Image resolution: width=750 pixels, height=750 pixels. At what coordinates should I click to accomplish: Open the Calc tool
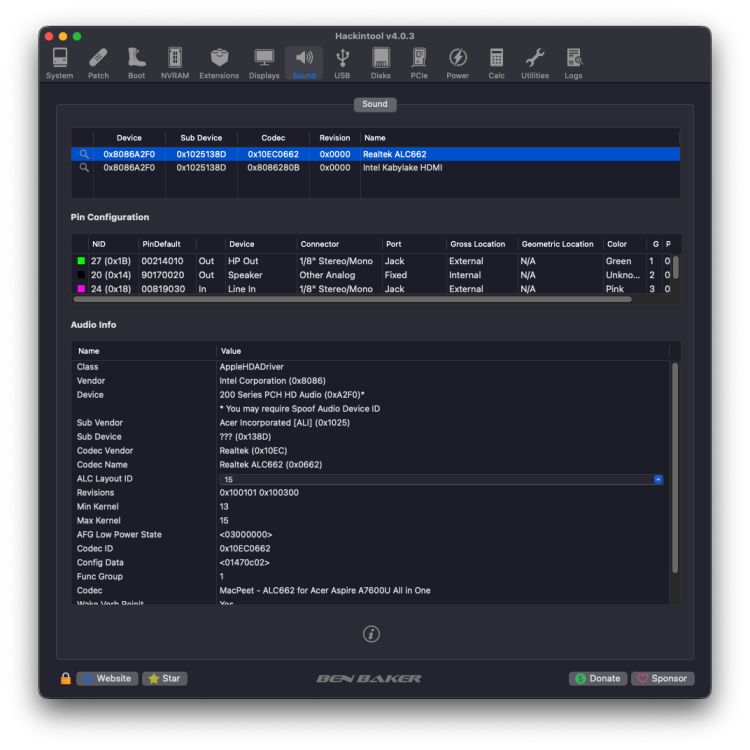tap(496, 63)
